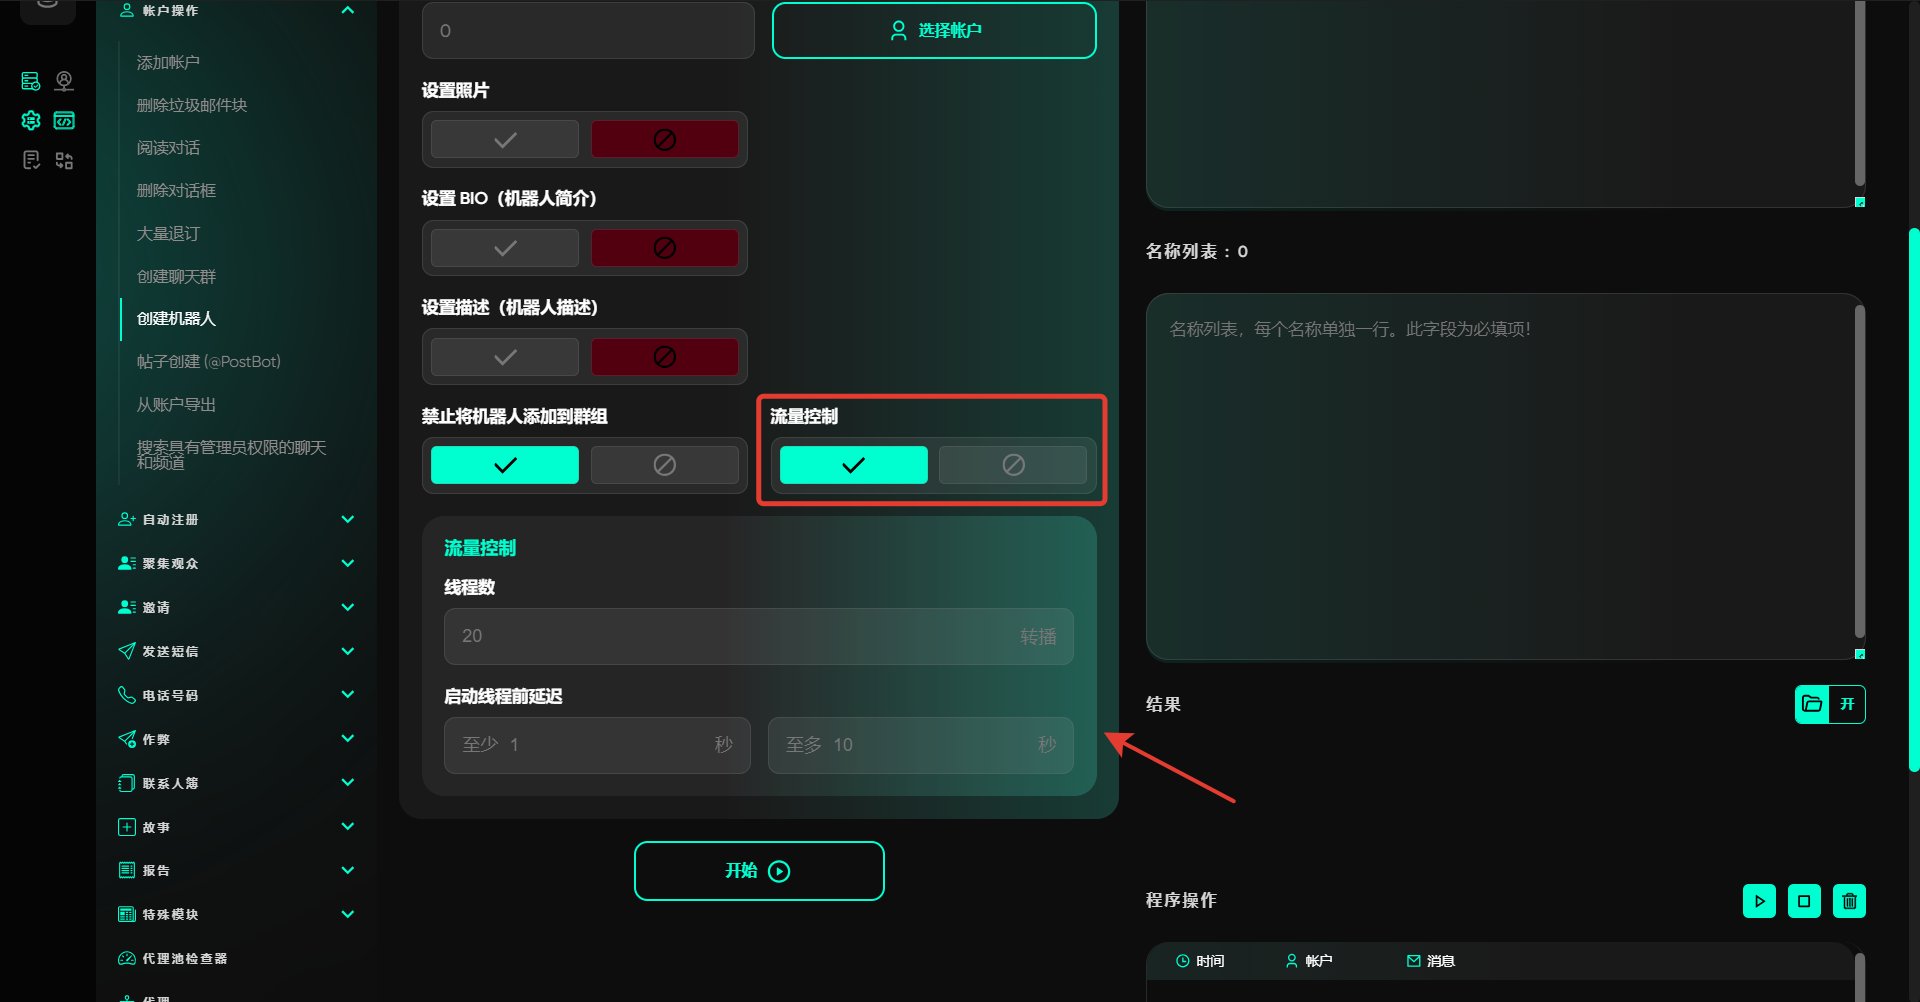
Task: Click the 选择帐户 button
Action: (x=934, y=31)
